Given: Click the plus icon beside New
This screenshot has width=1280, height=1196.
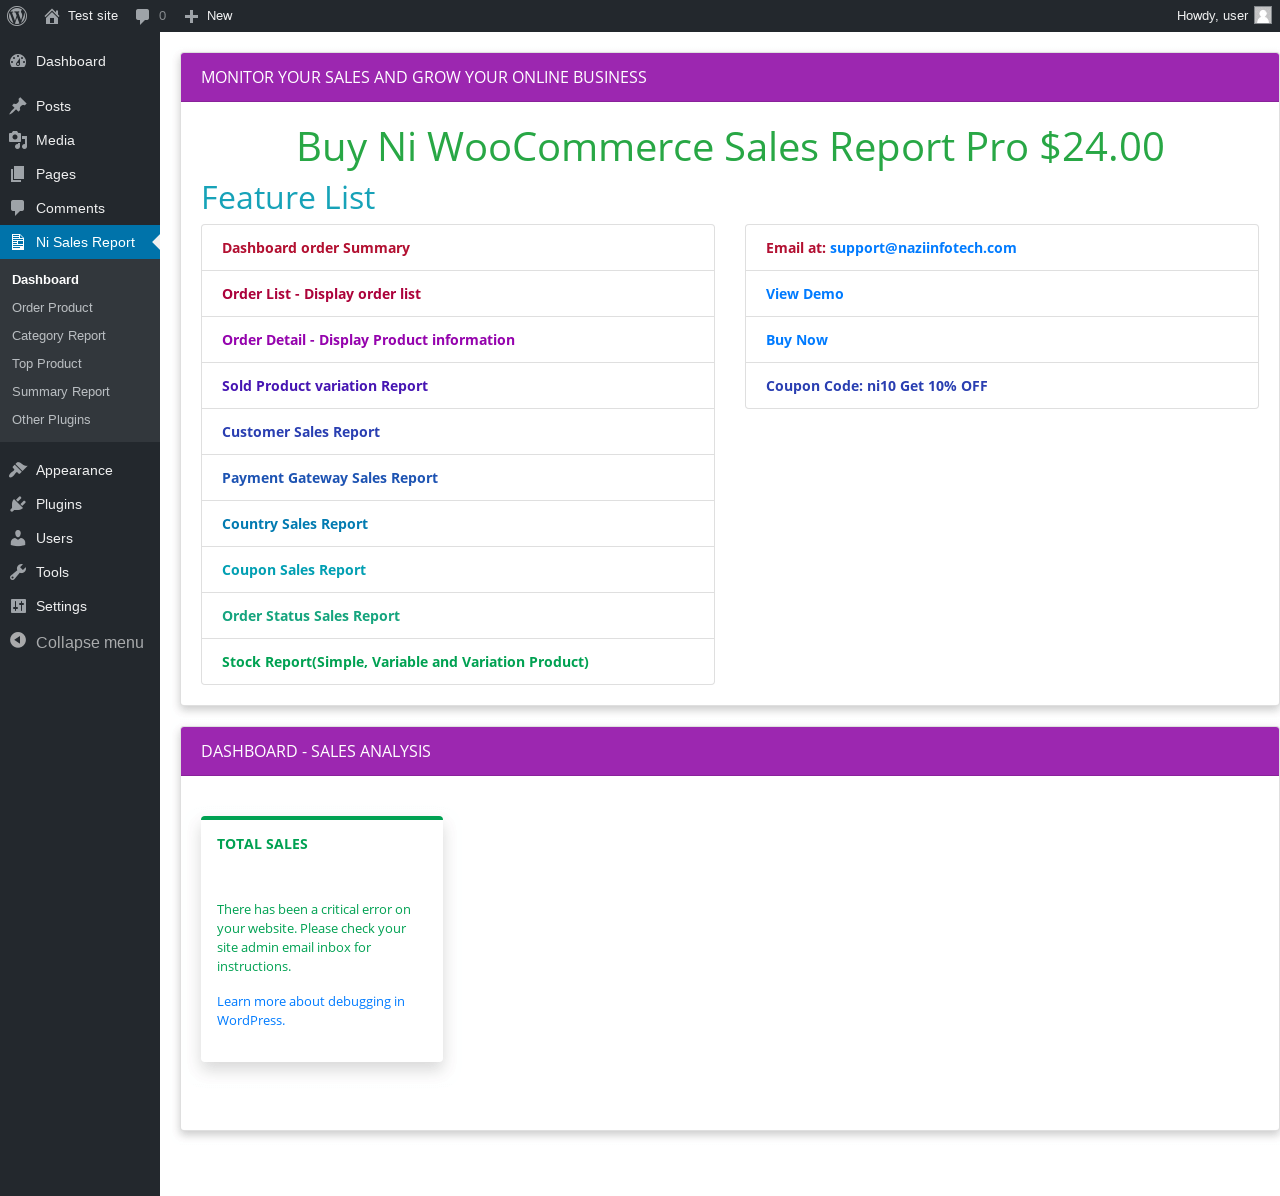Looking at the screenshot, I should click(192, 16).
